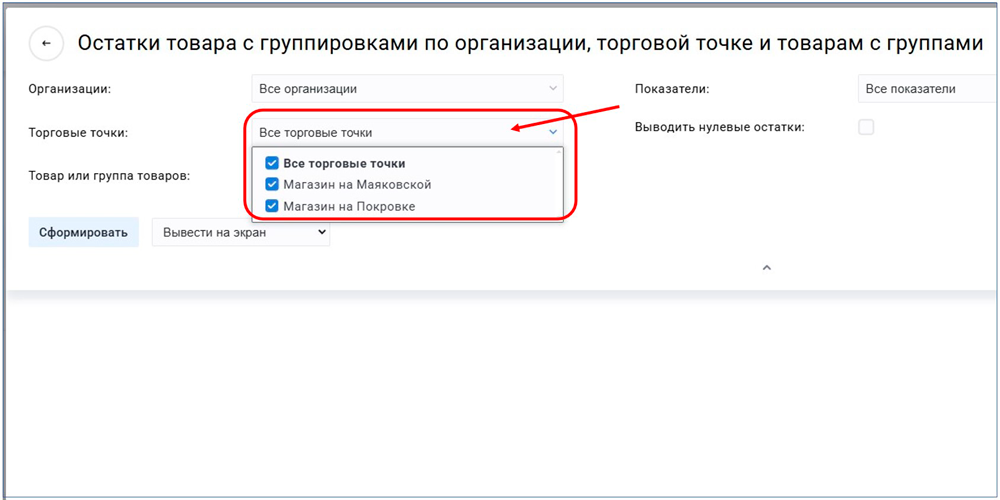The height and width of the screenshot is (500, 1000).
Task: Open the Вывести на экран output selector
Action: point(240,232)
